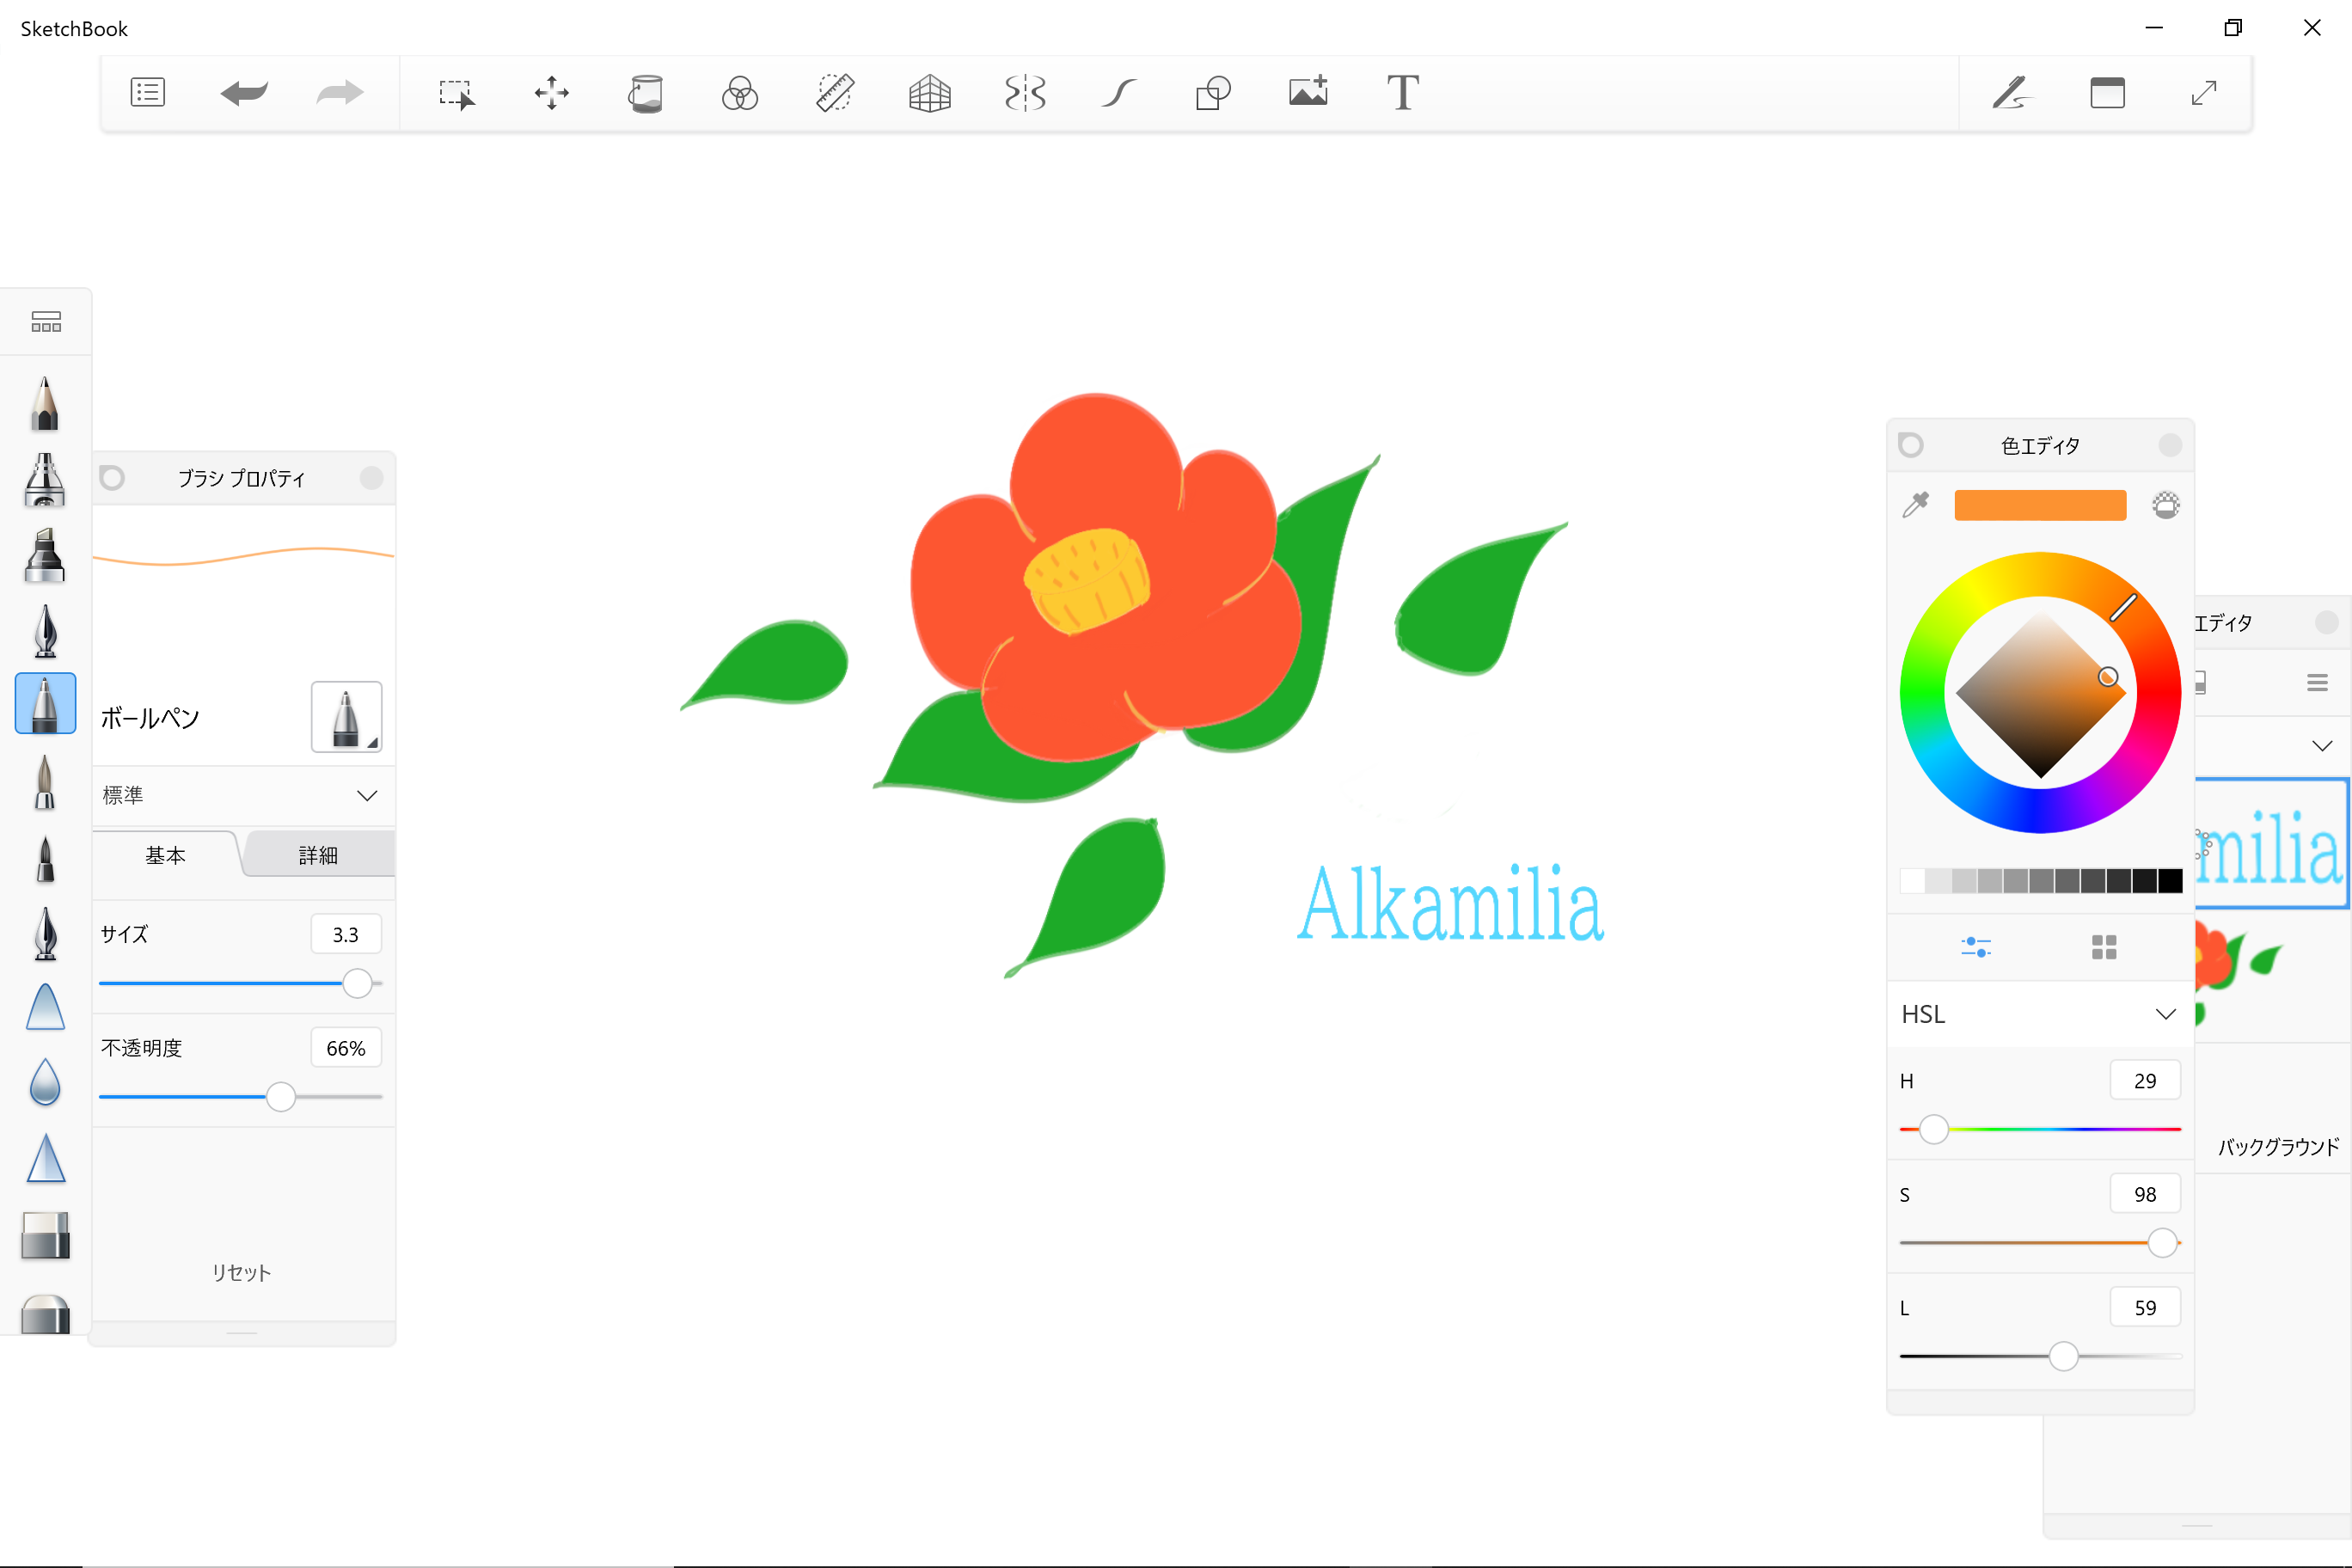The image size is (2352, 1568).
Task: Click the blue cone brush in palette
Action: pyautogui.click(x=45, y=1006)
